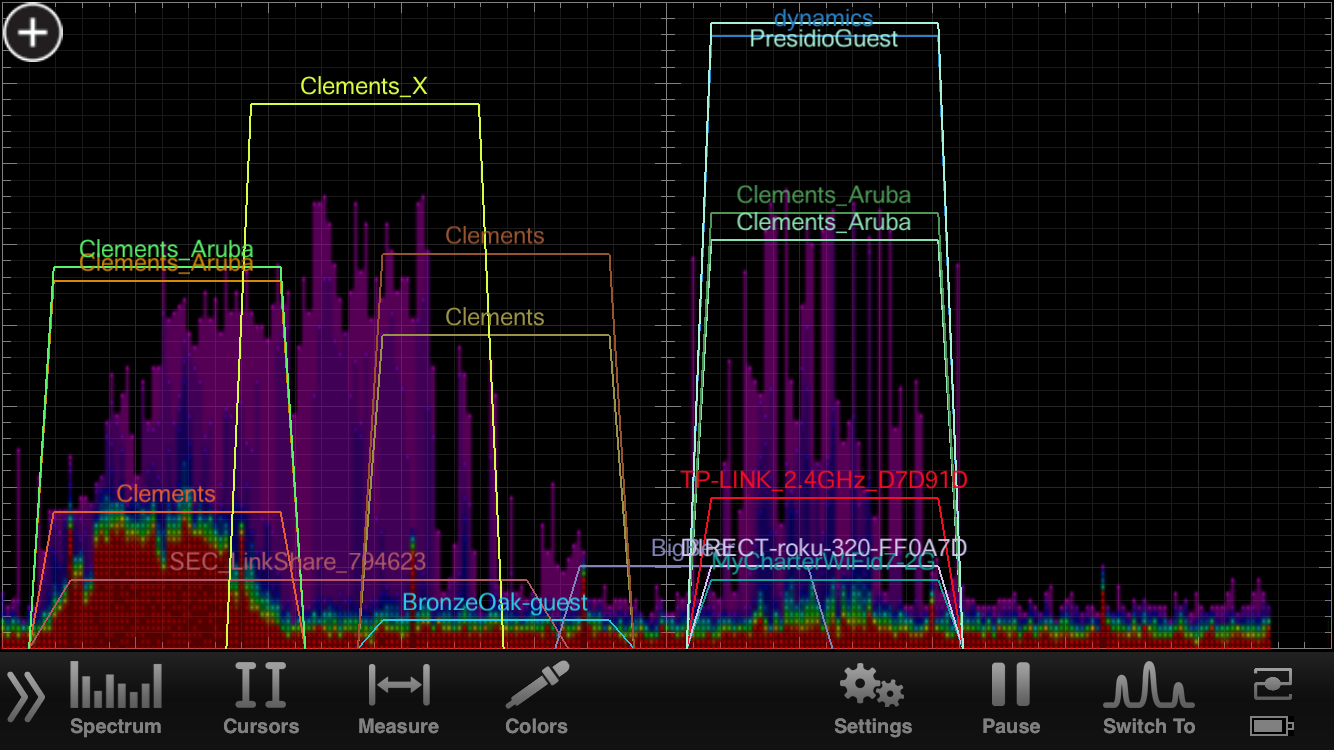Image resolution: width=1334 pixels, height=750 pixels.
Task: Select the SEC_LinkShare_794623 network label
Action: pos(297,562)
